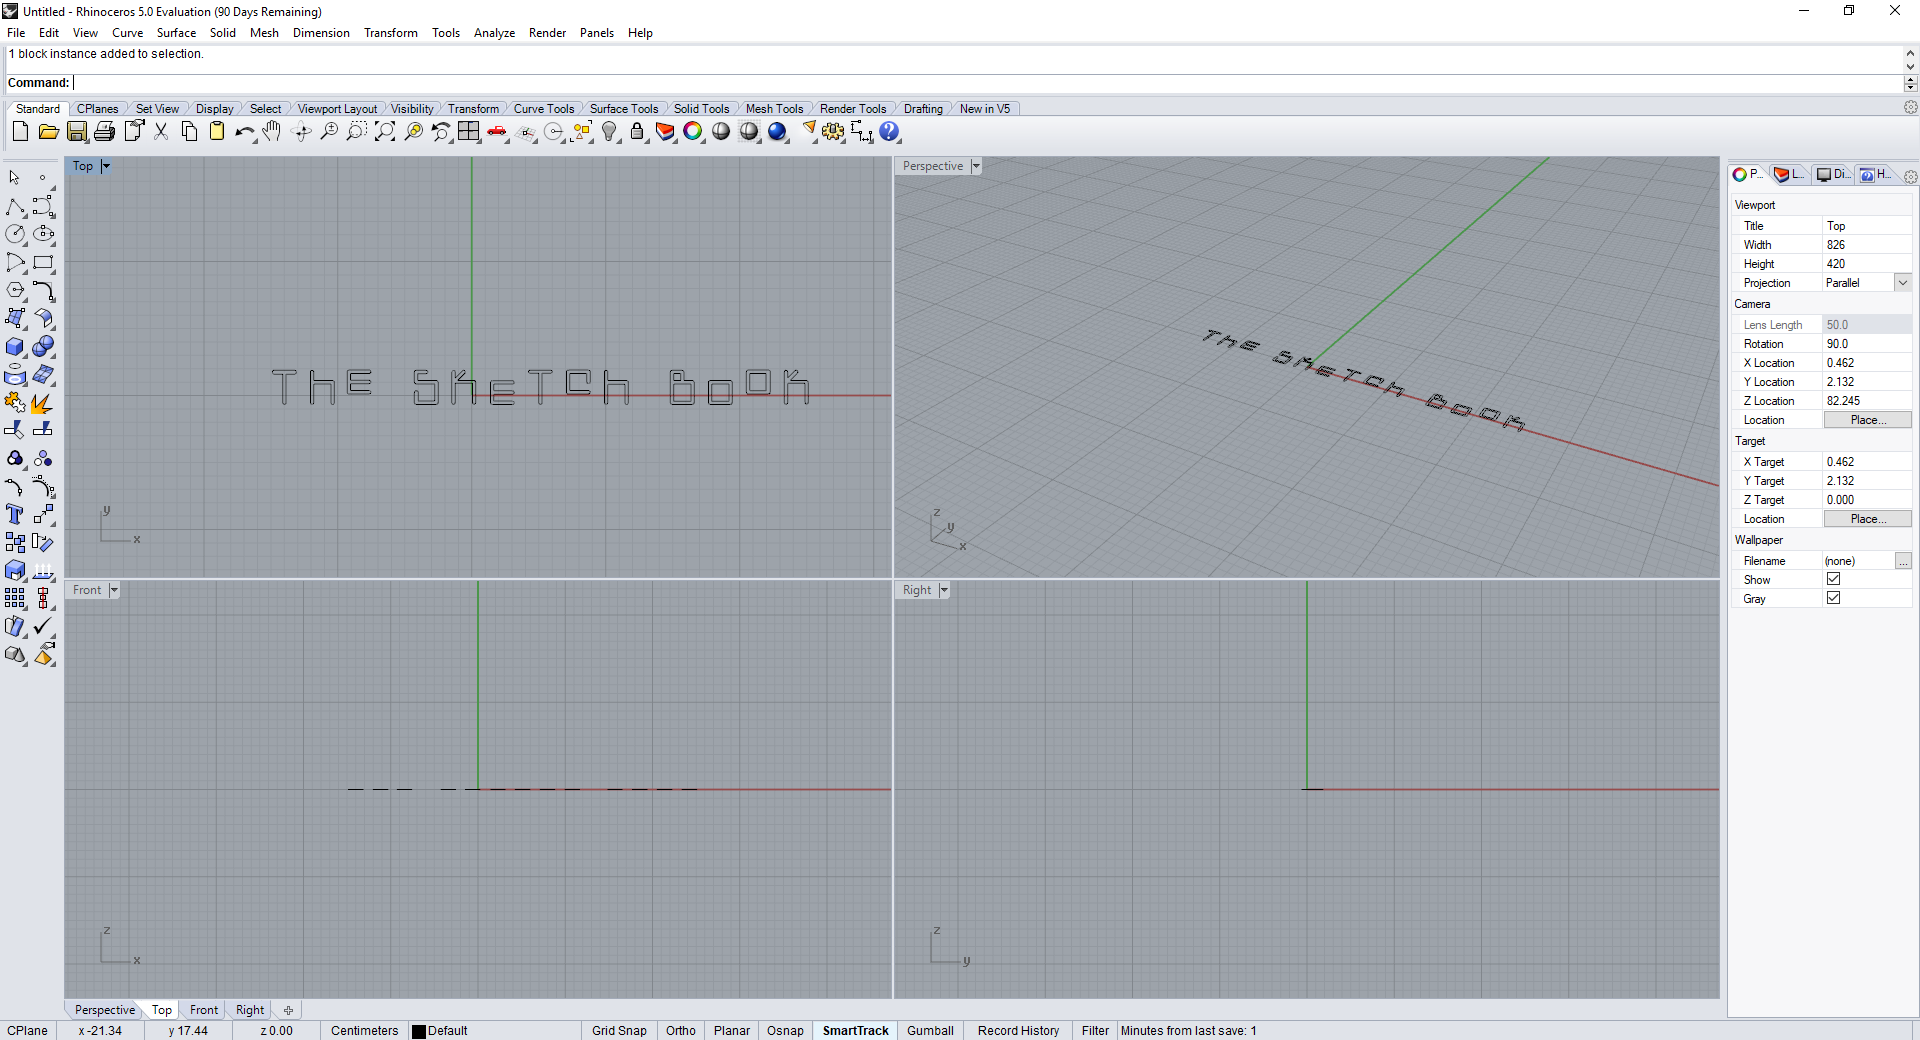Click the light bulb Hide objects icon

tap(609, 132)
